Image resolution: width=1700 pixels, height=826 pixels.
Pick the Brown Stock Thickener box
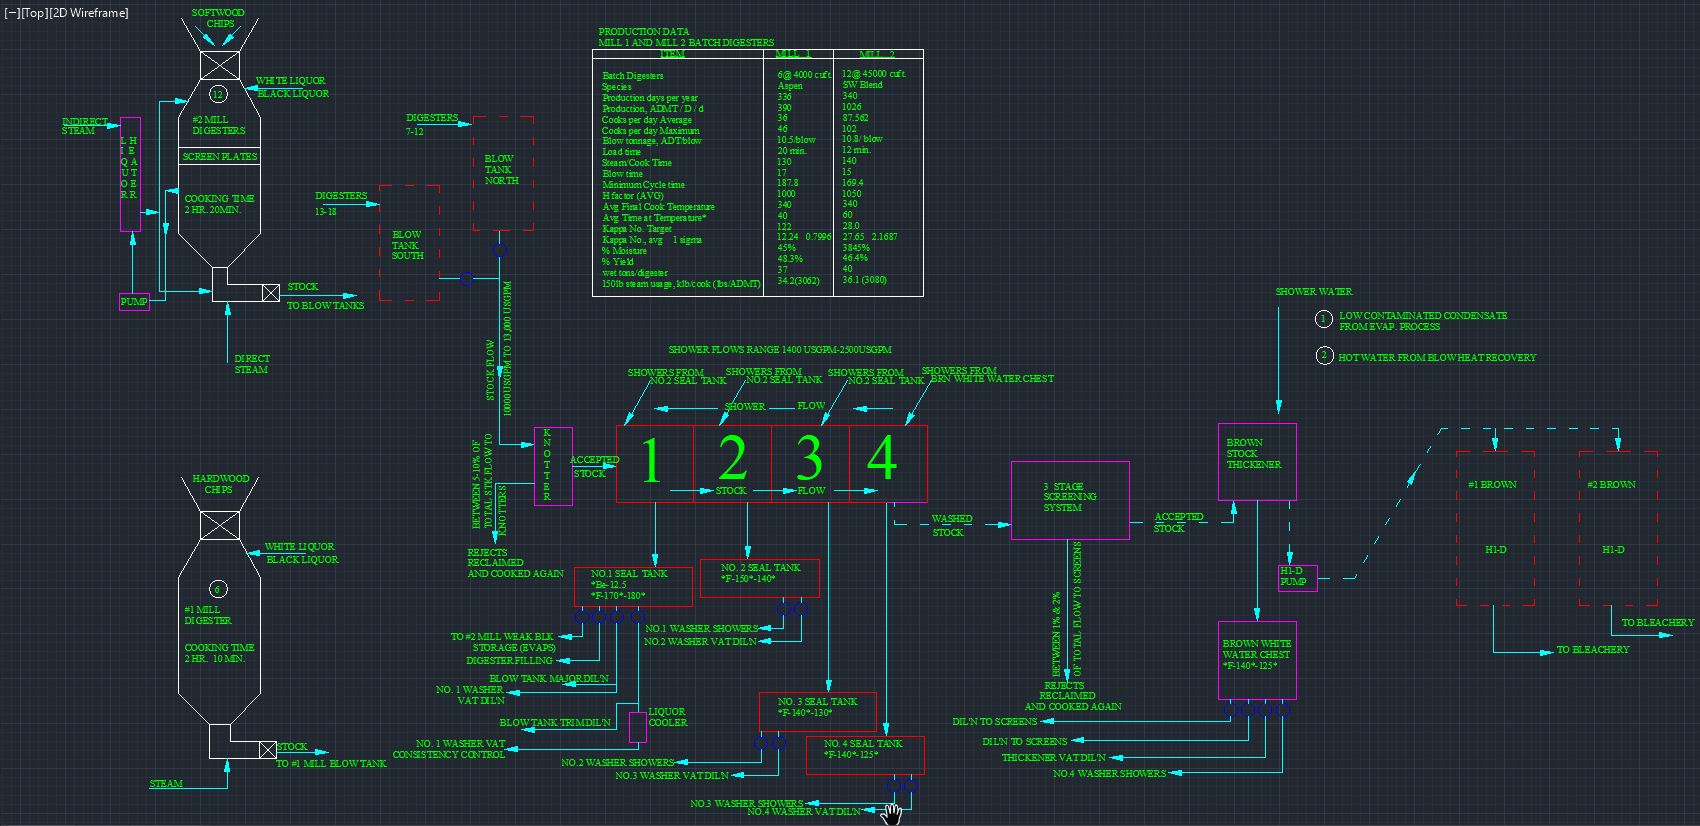pos(1257,462)
